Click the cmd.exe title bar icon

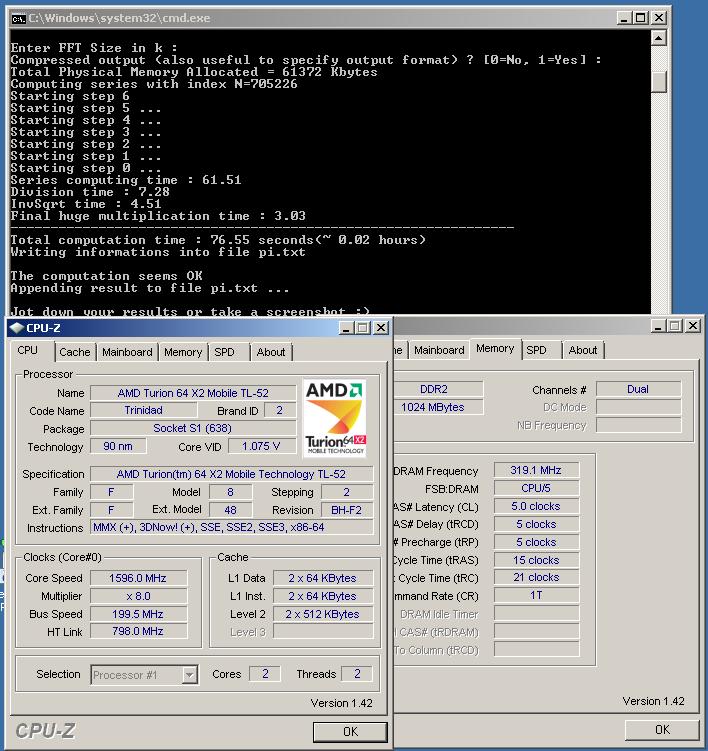pyautogui.click(x=19, y=18)
